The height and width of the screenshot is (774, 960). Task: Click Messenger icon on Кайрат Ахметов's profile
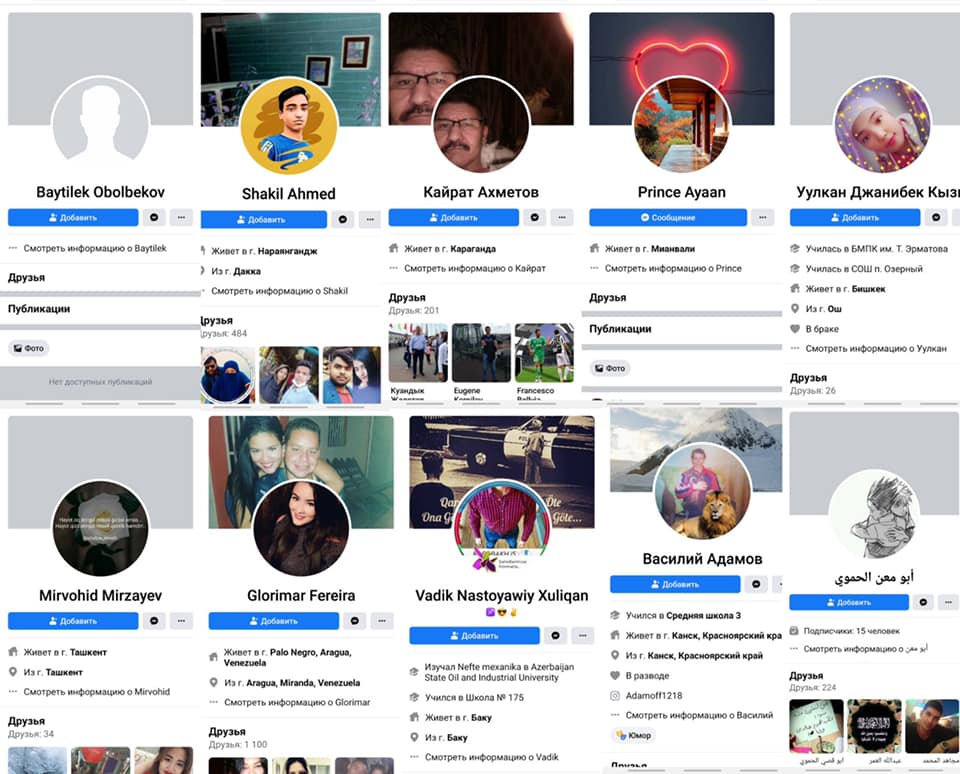535,217
